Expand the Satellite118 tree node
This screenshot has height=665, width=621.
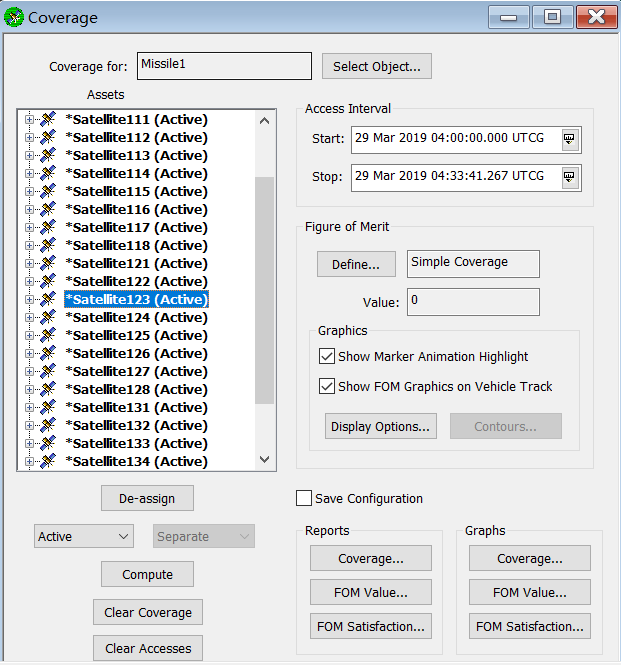(x=29, y=246)
